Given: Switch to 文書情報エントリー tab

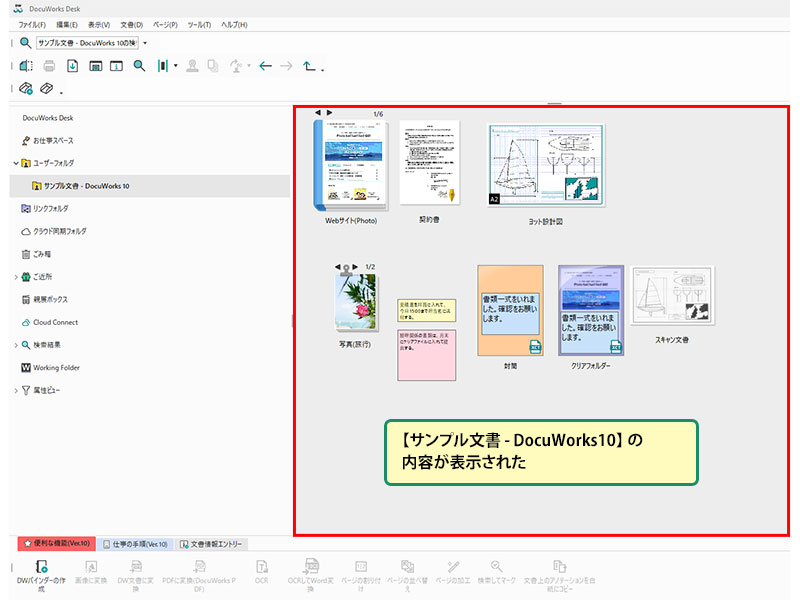Looking at the screenshot, I should (211, 544).
